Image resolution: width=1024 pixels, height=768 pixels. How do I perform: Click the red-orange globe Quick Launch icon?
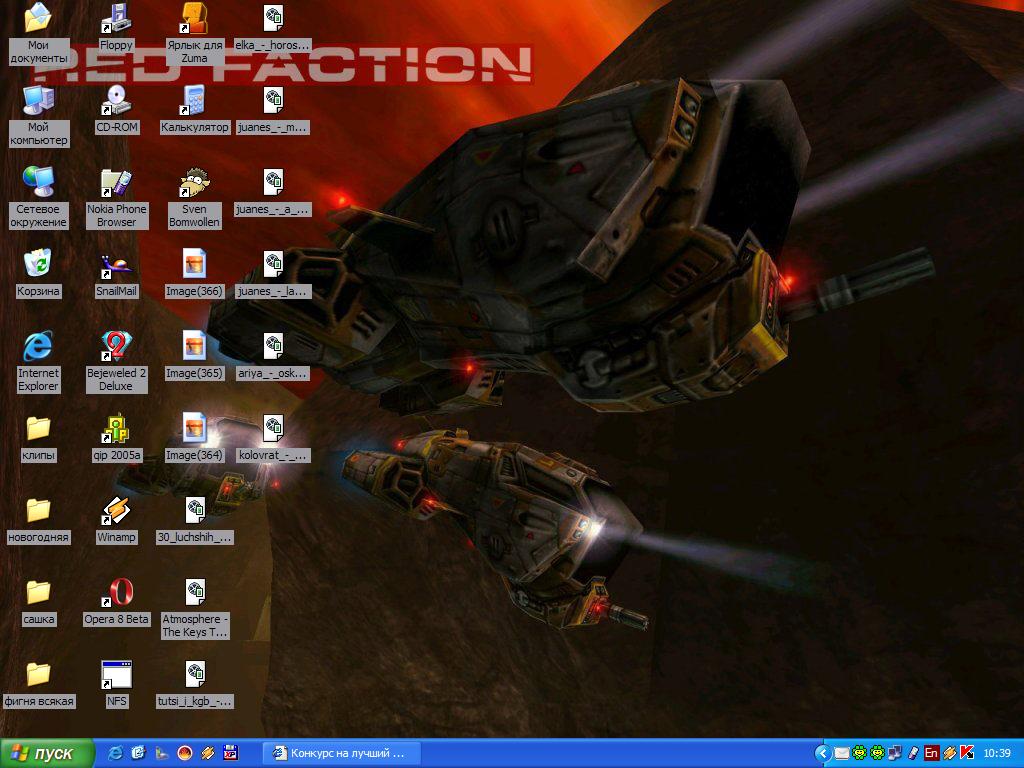pyautogui.click(x=185, y=753)
